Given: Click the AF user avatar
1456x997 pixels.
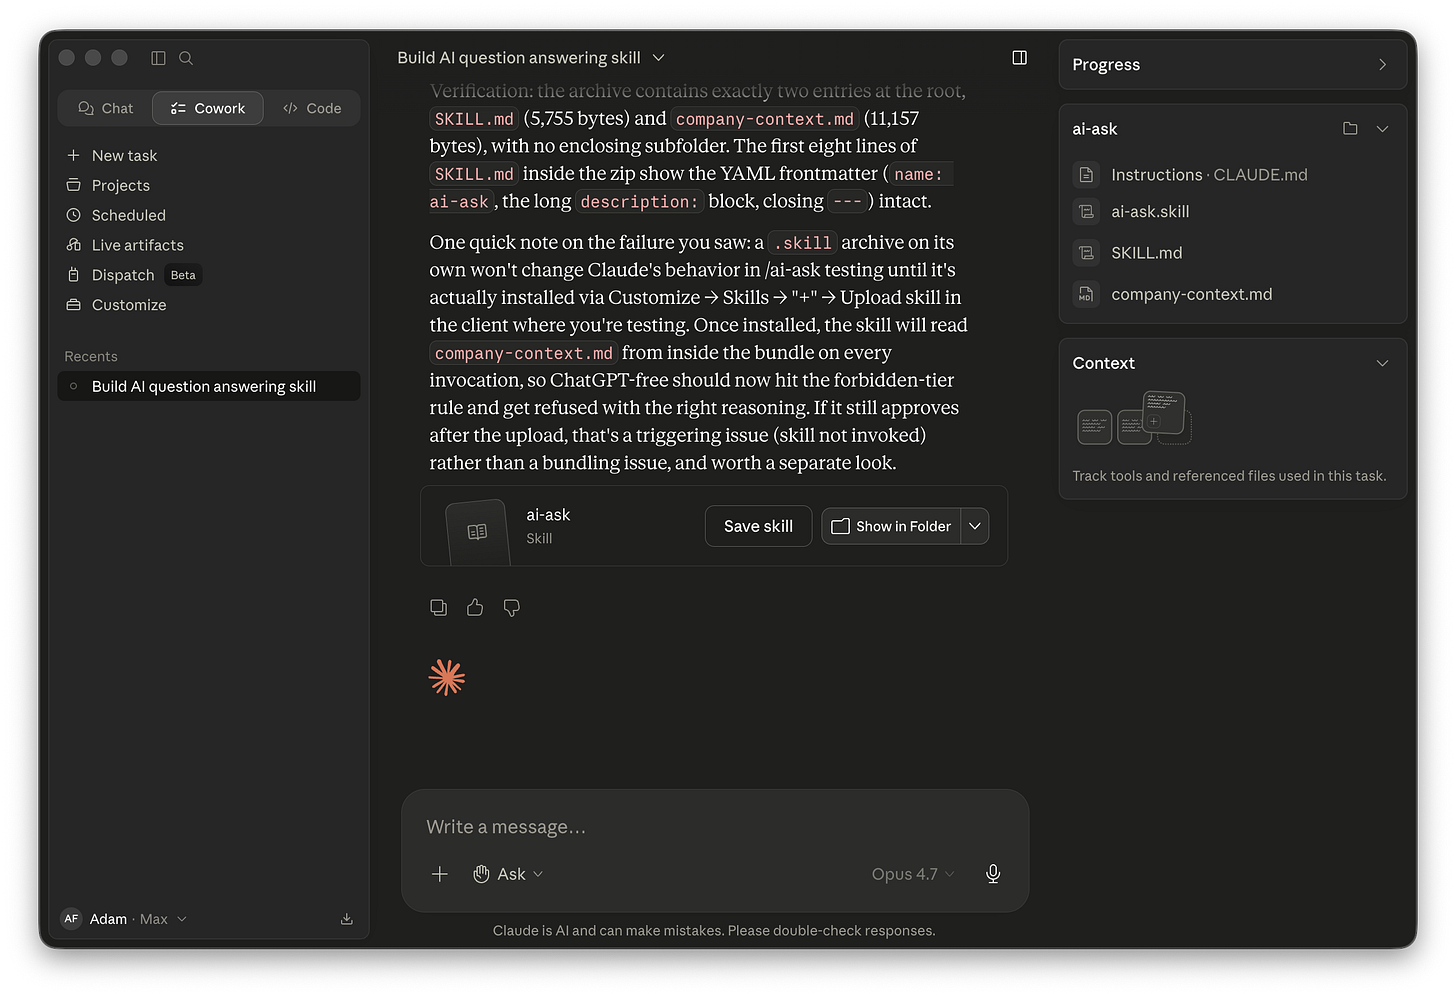Looking at the screenshot, I should 71,919.
